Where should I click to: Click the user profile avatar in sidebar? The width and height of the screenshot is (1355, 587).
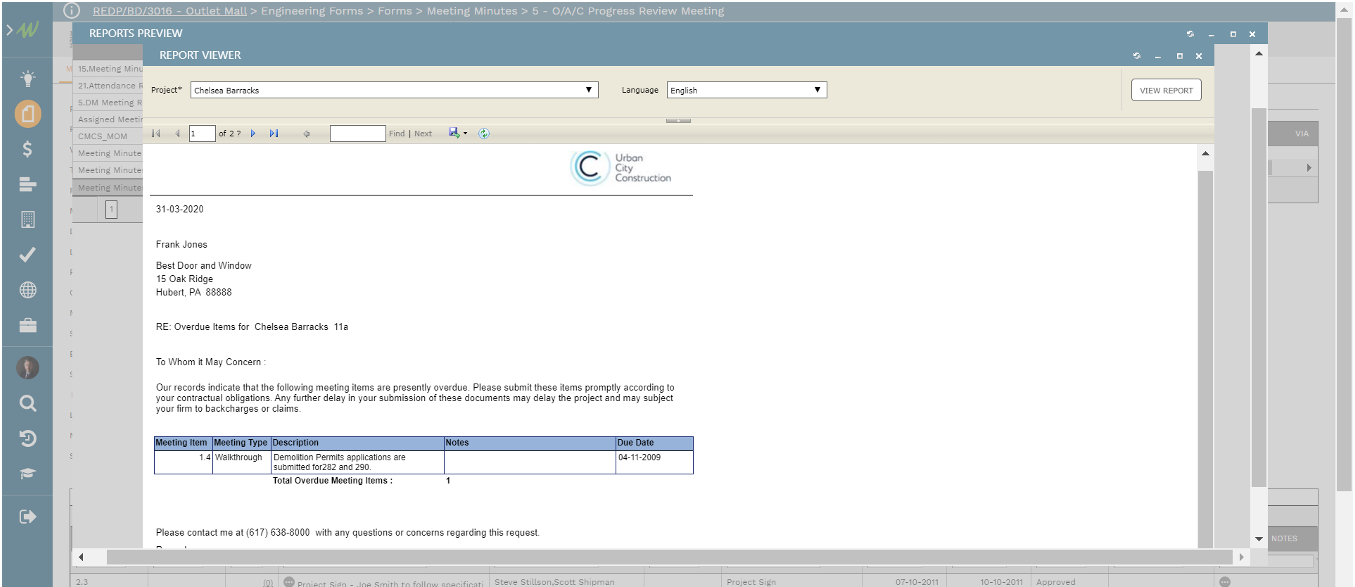(x=28, y=368)
